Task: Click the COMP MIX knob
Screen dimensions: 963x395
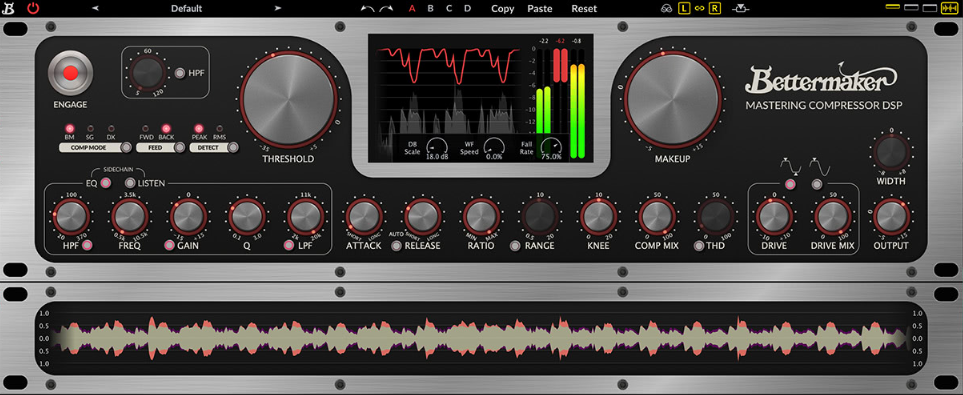Action: [x=657, y=216]
